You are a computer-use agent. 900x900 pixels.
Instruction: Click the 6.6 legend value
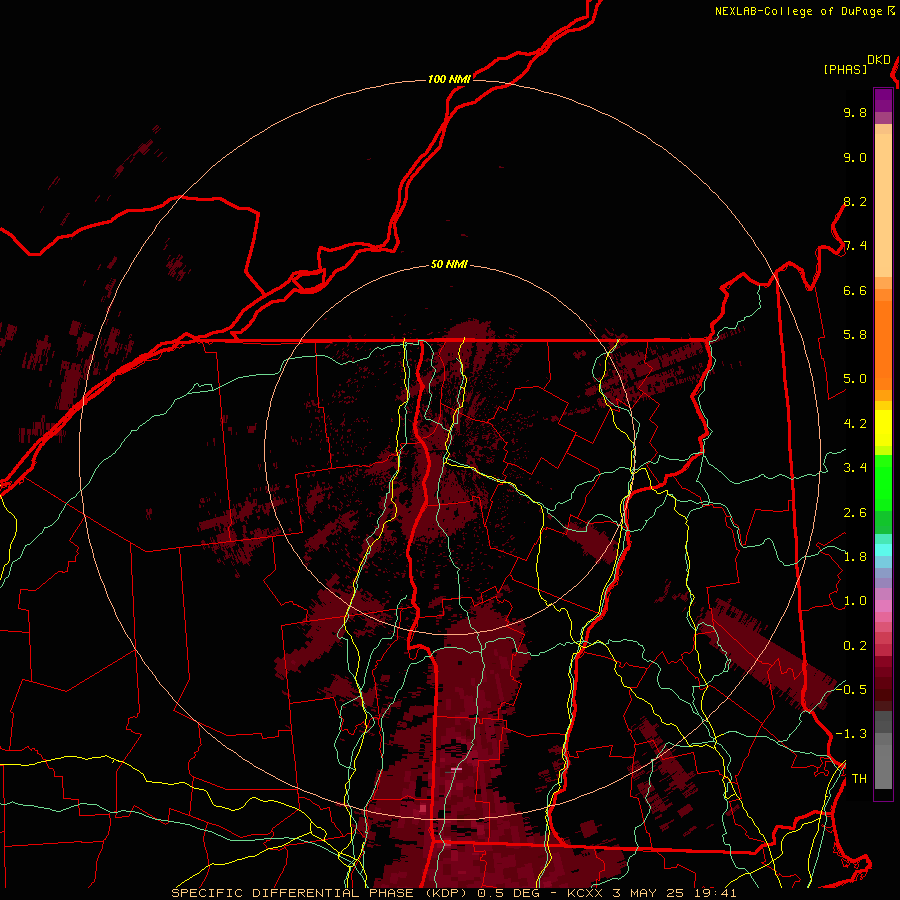click(x=855, y=291)
